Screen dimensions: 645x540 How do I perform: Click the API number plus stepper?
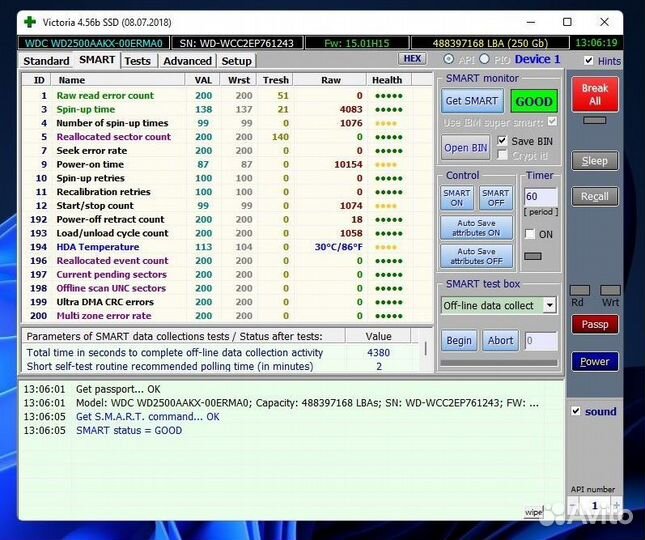click(x=616, y=506)
